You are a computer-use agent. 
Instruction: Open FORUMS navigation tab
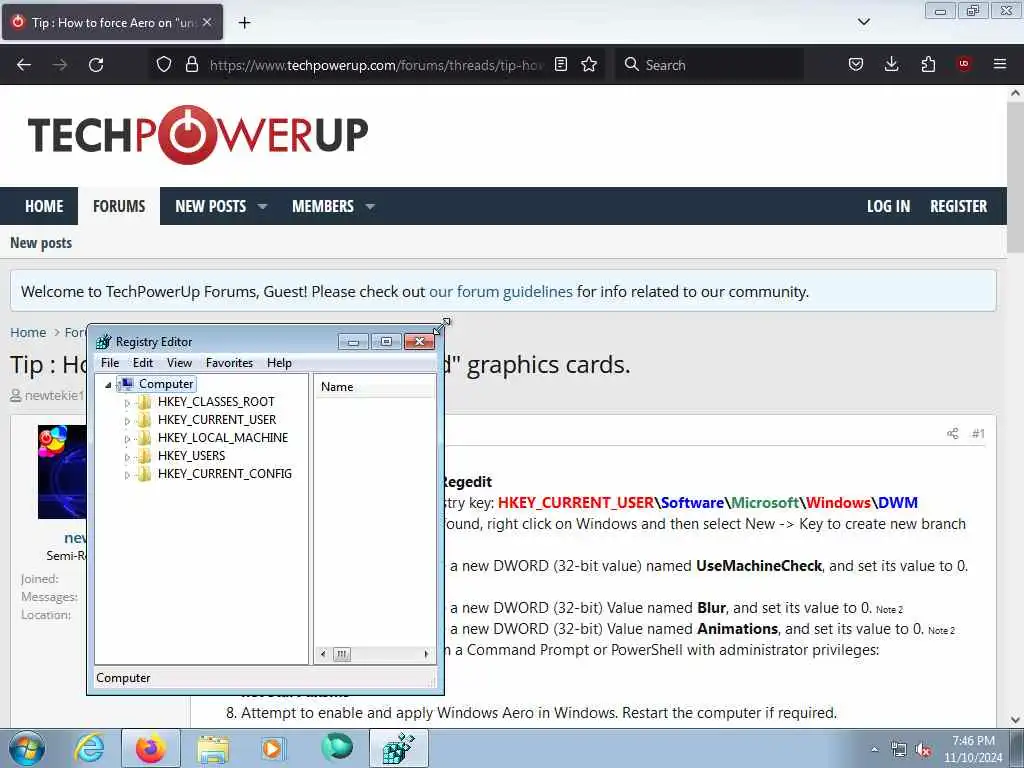(119, 206)
